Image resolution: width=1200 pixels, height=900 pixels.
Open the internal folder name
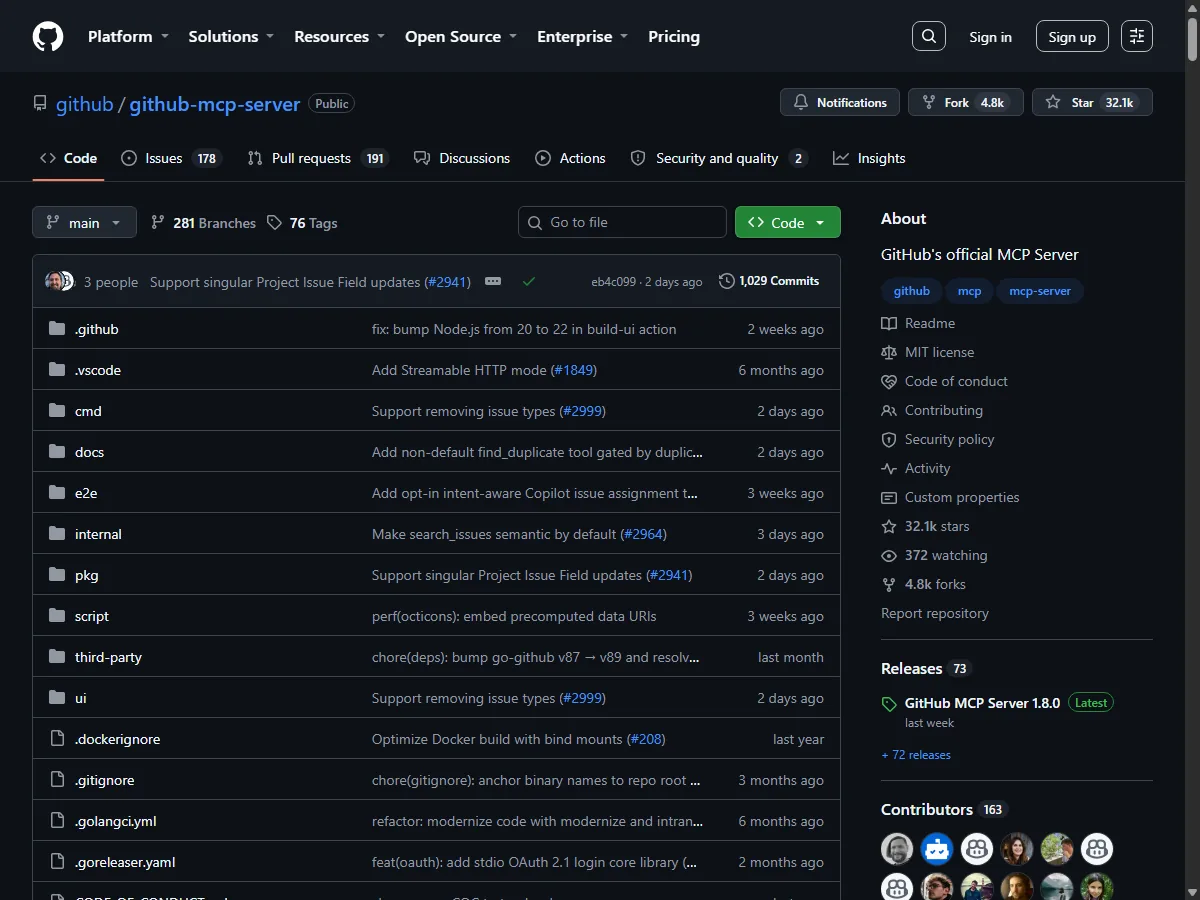click(x=98, y=534)
